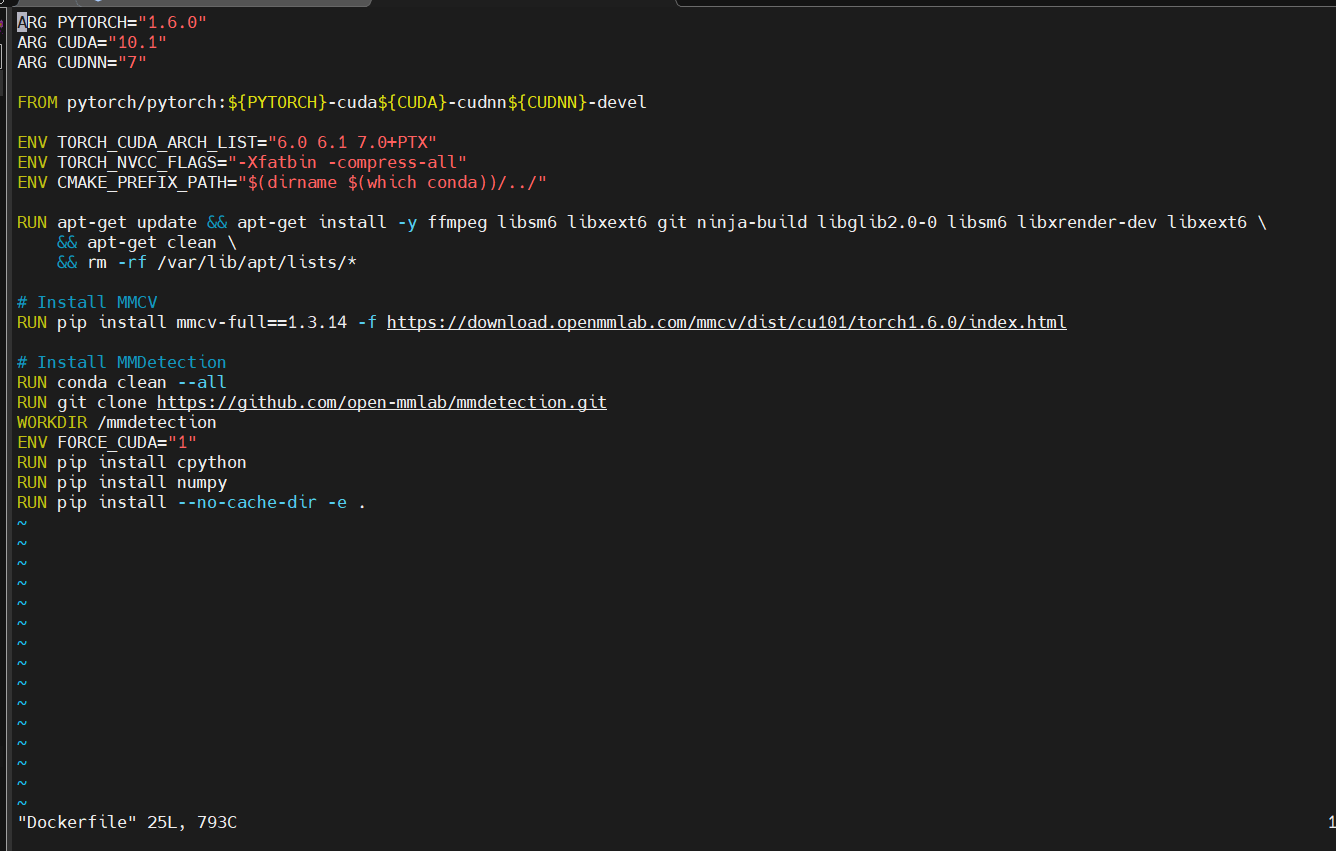The image size is (1336, 851).
Task: Click the pip install --no-cache-dir line
Action: click(x=190, y=501)
